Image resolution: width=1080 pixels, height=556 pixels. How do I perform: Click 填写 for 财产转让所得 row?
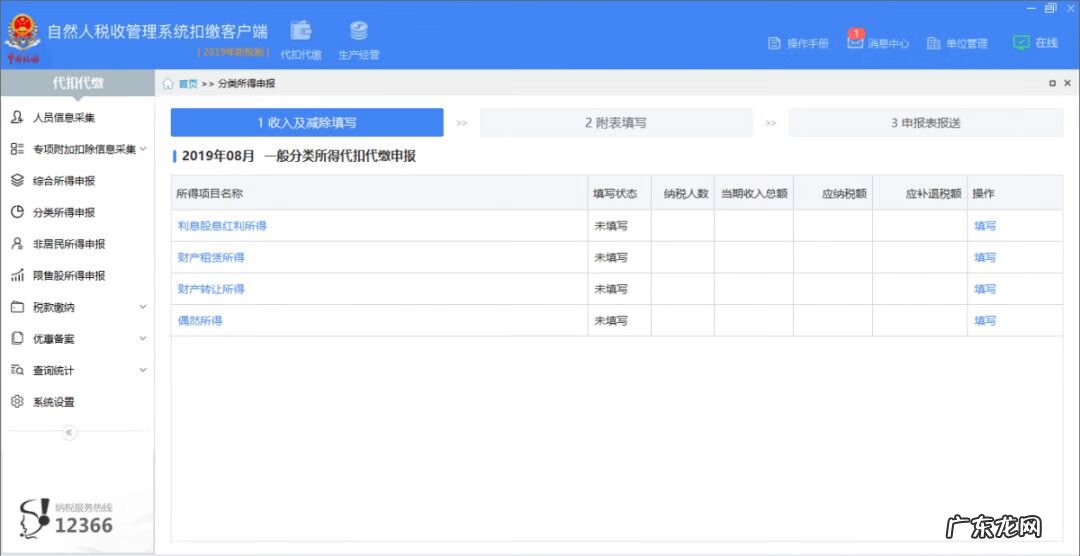click(x=985, y=289)
